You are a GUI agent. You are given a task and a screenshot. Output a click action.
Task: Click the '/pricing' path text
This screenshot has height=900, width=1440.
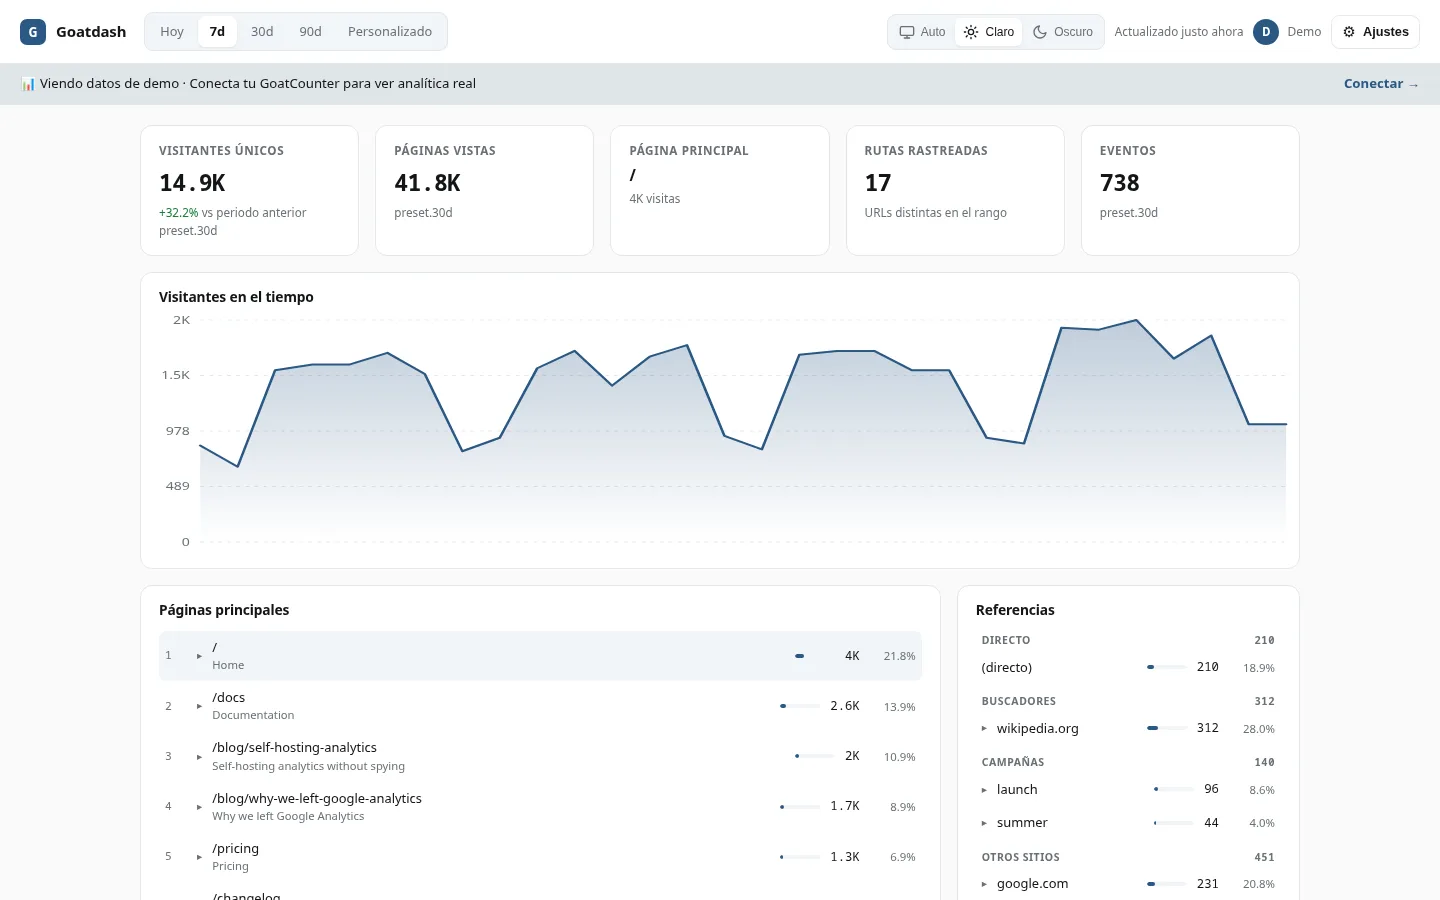click(235, 848)
